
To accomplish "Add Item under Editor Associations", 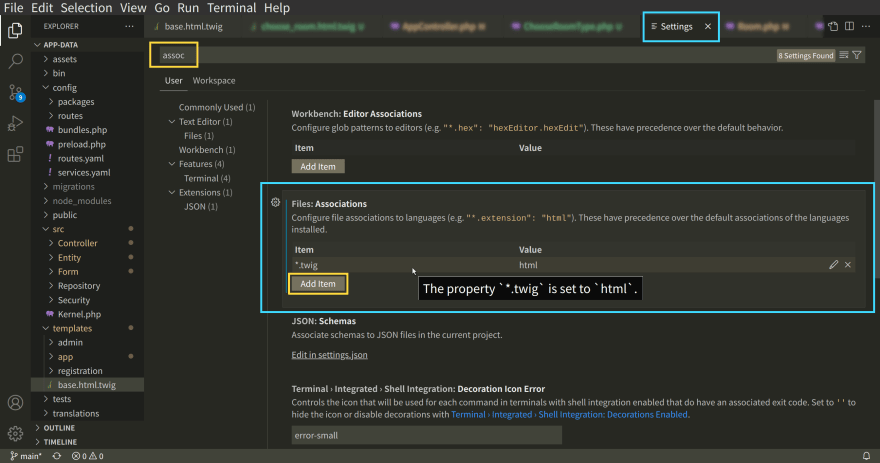I will click(x=318, y=166).
